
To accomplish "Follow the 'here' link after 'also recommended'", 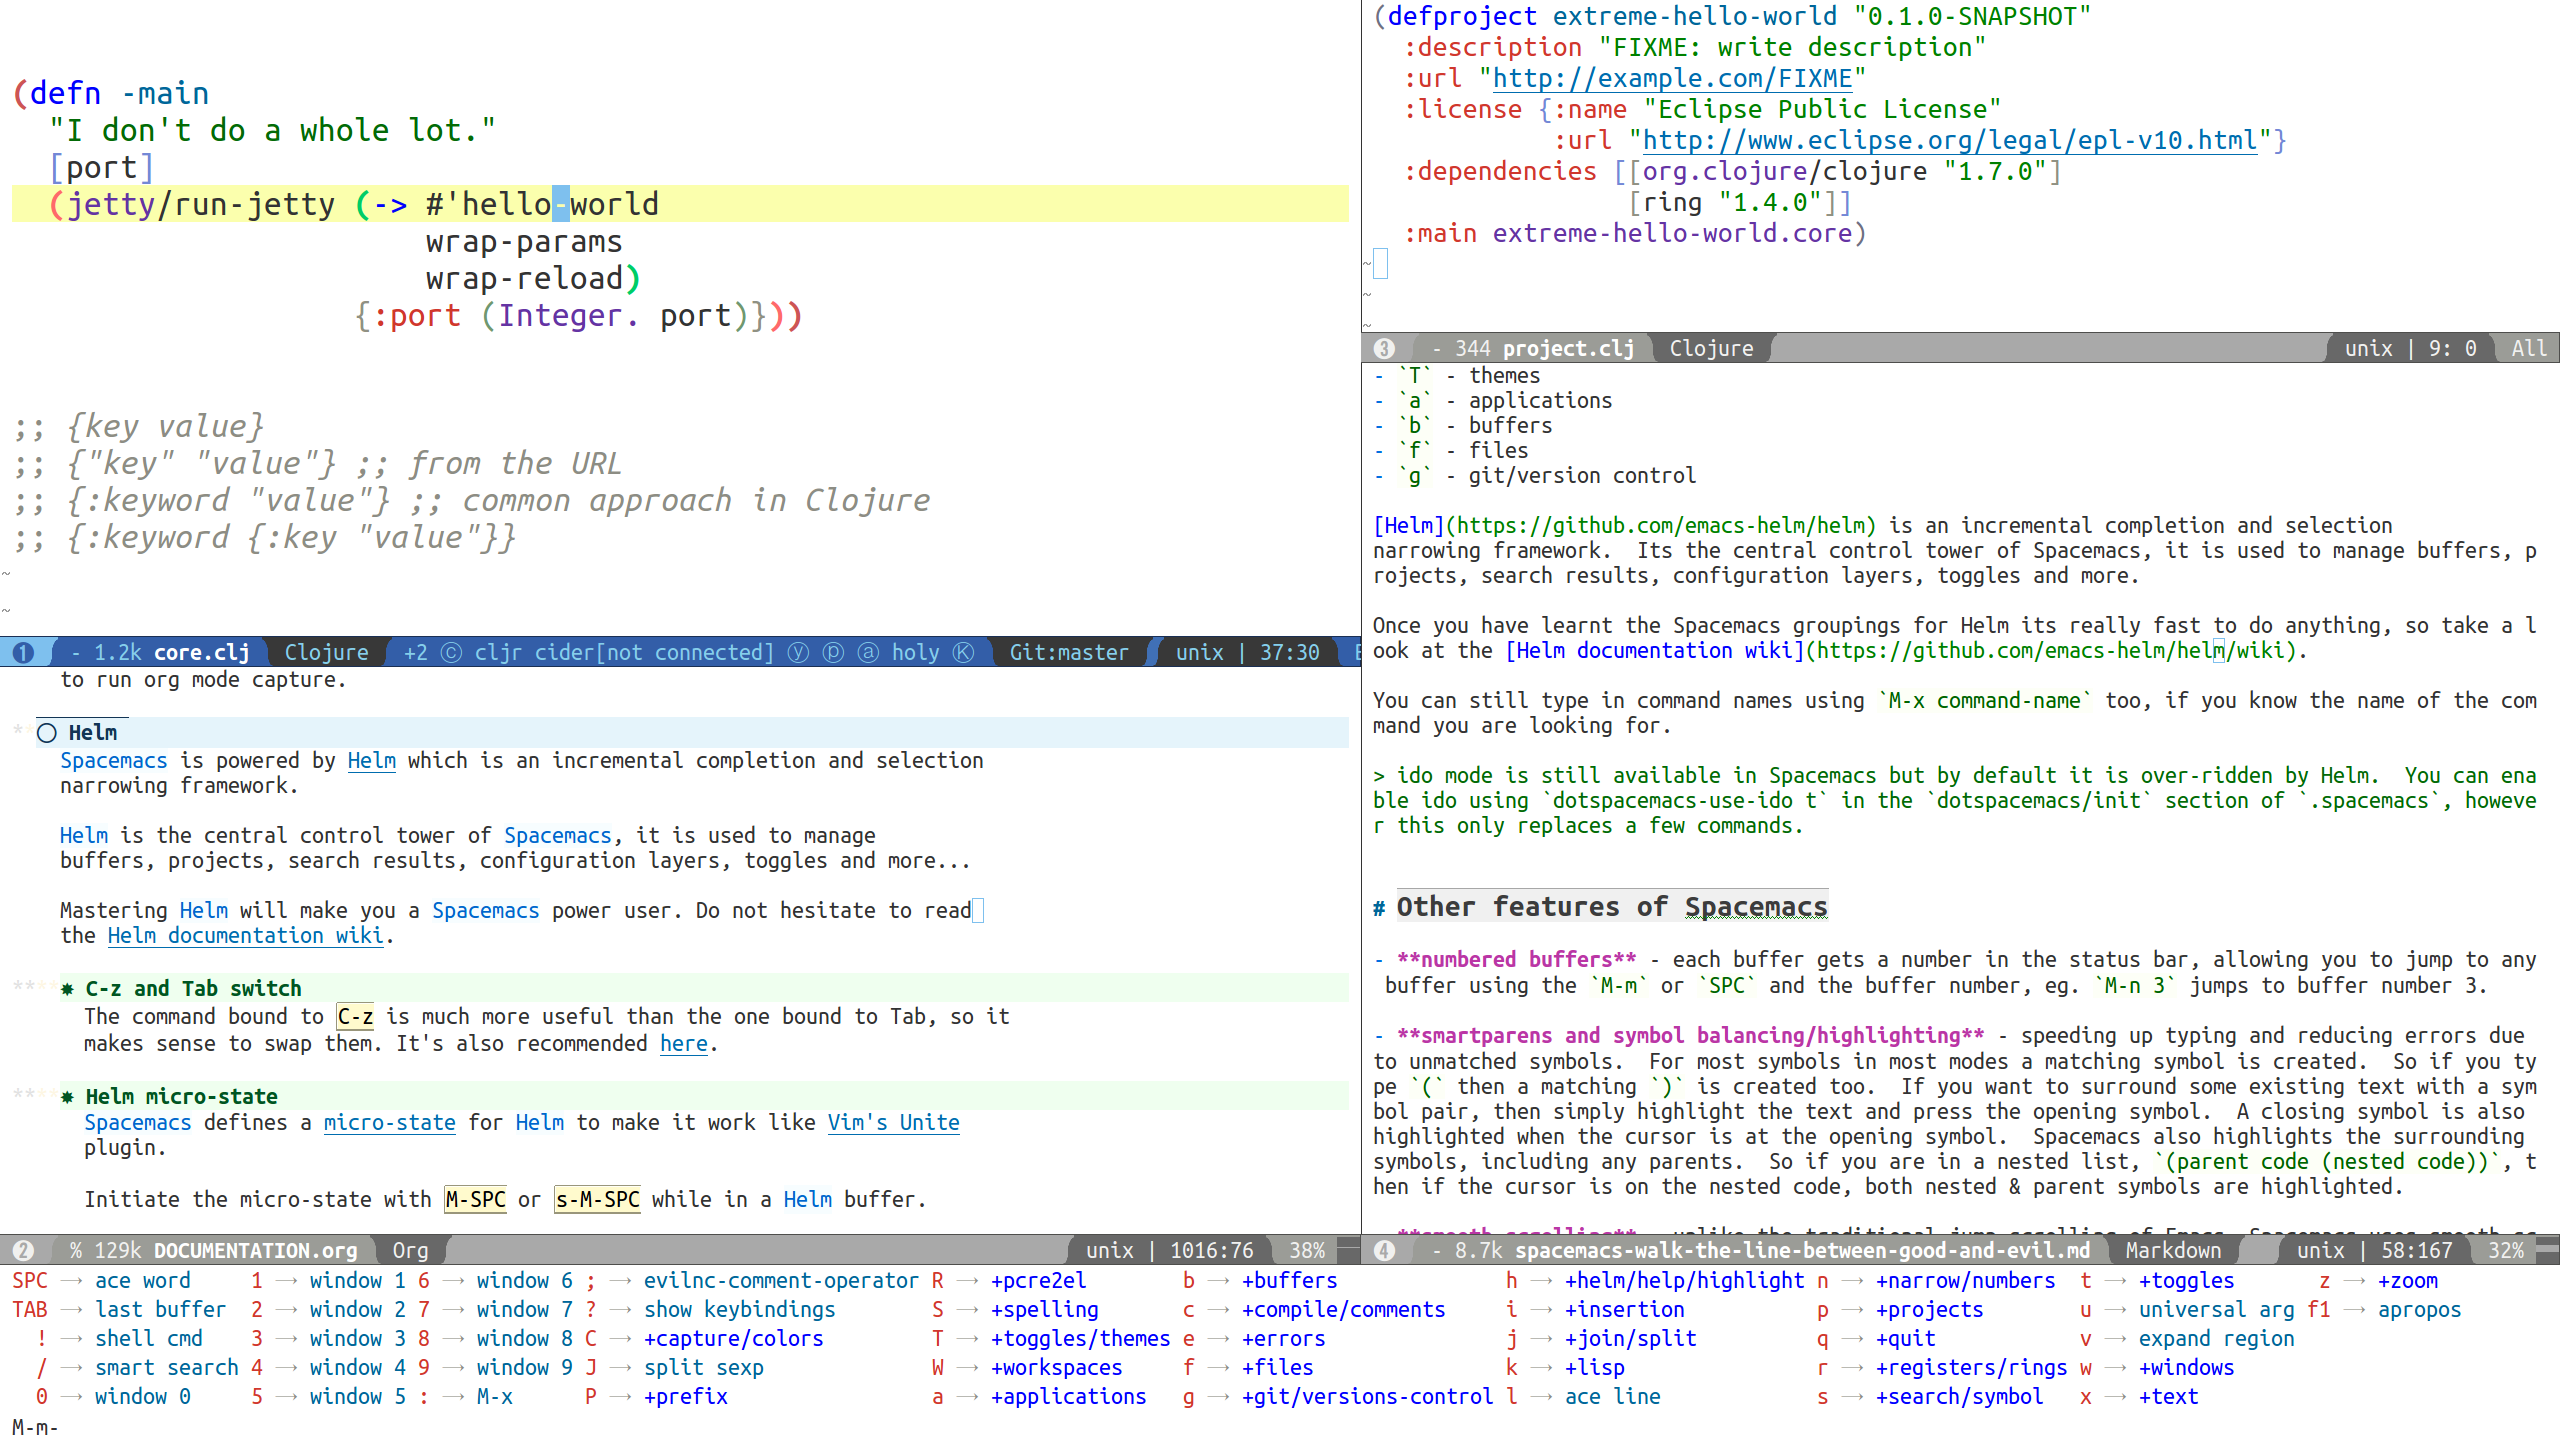I will tap(684, 1044).
